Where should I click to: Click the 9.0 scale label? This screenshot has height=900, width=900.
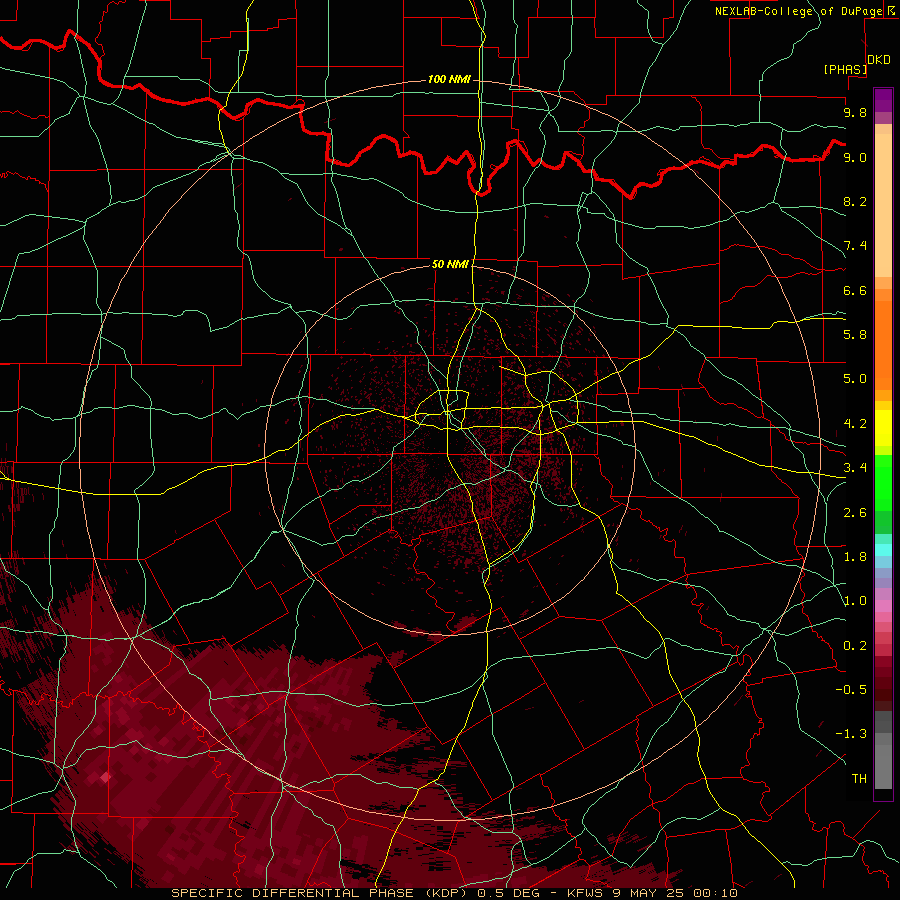(855, 157)
